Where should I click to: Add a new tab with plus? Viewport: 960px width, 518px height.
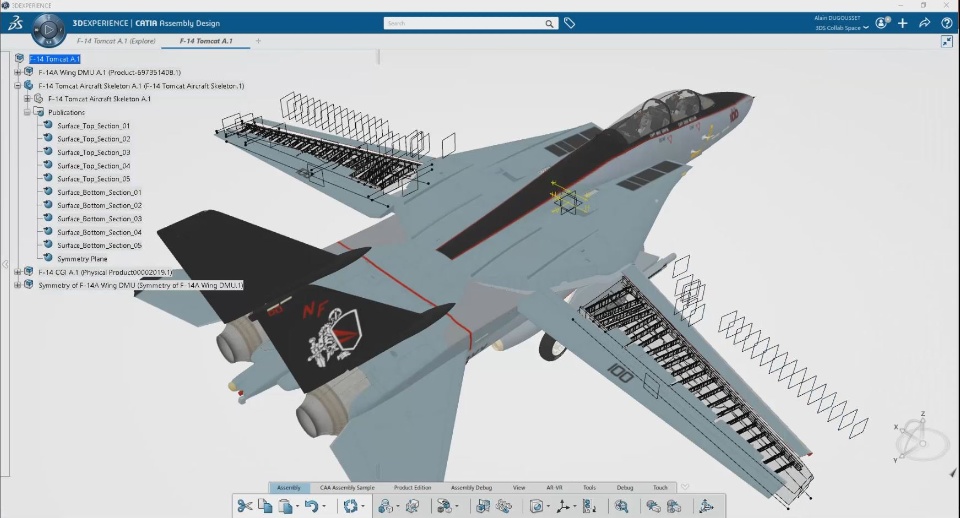pyautogui.click(x=258, y=41)
